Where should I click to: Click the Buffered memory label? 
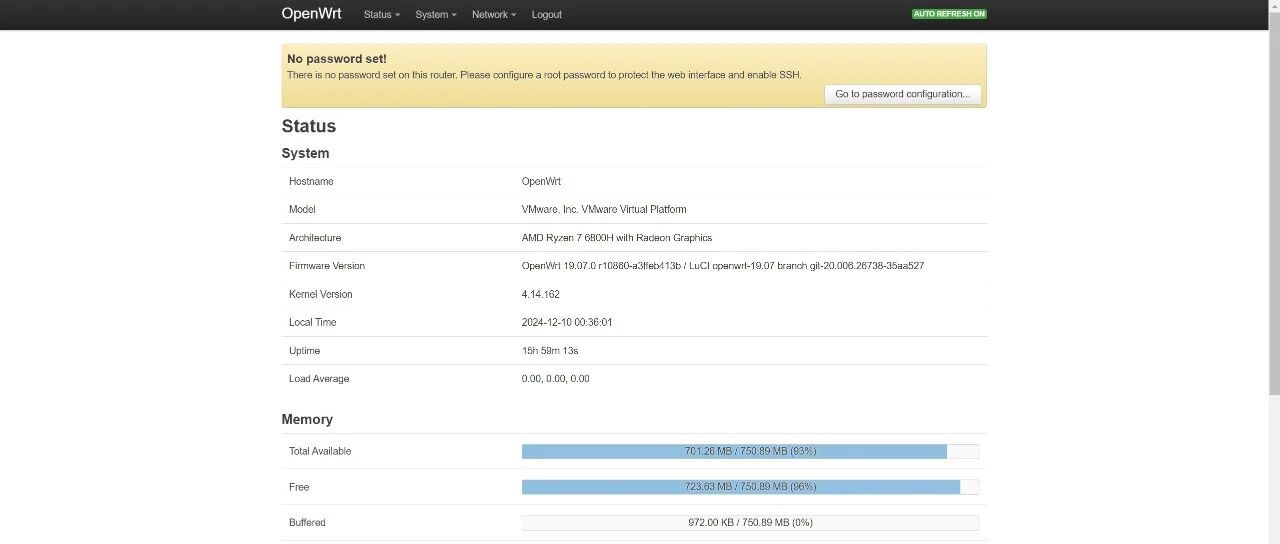307,523
